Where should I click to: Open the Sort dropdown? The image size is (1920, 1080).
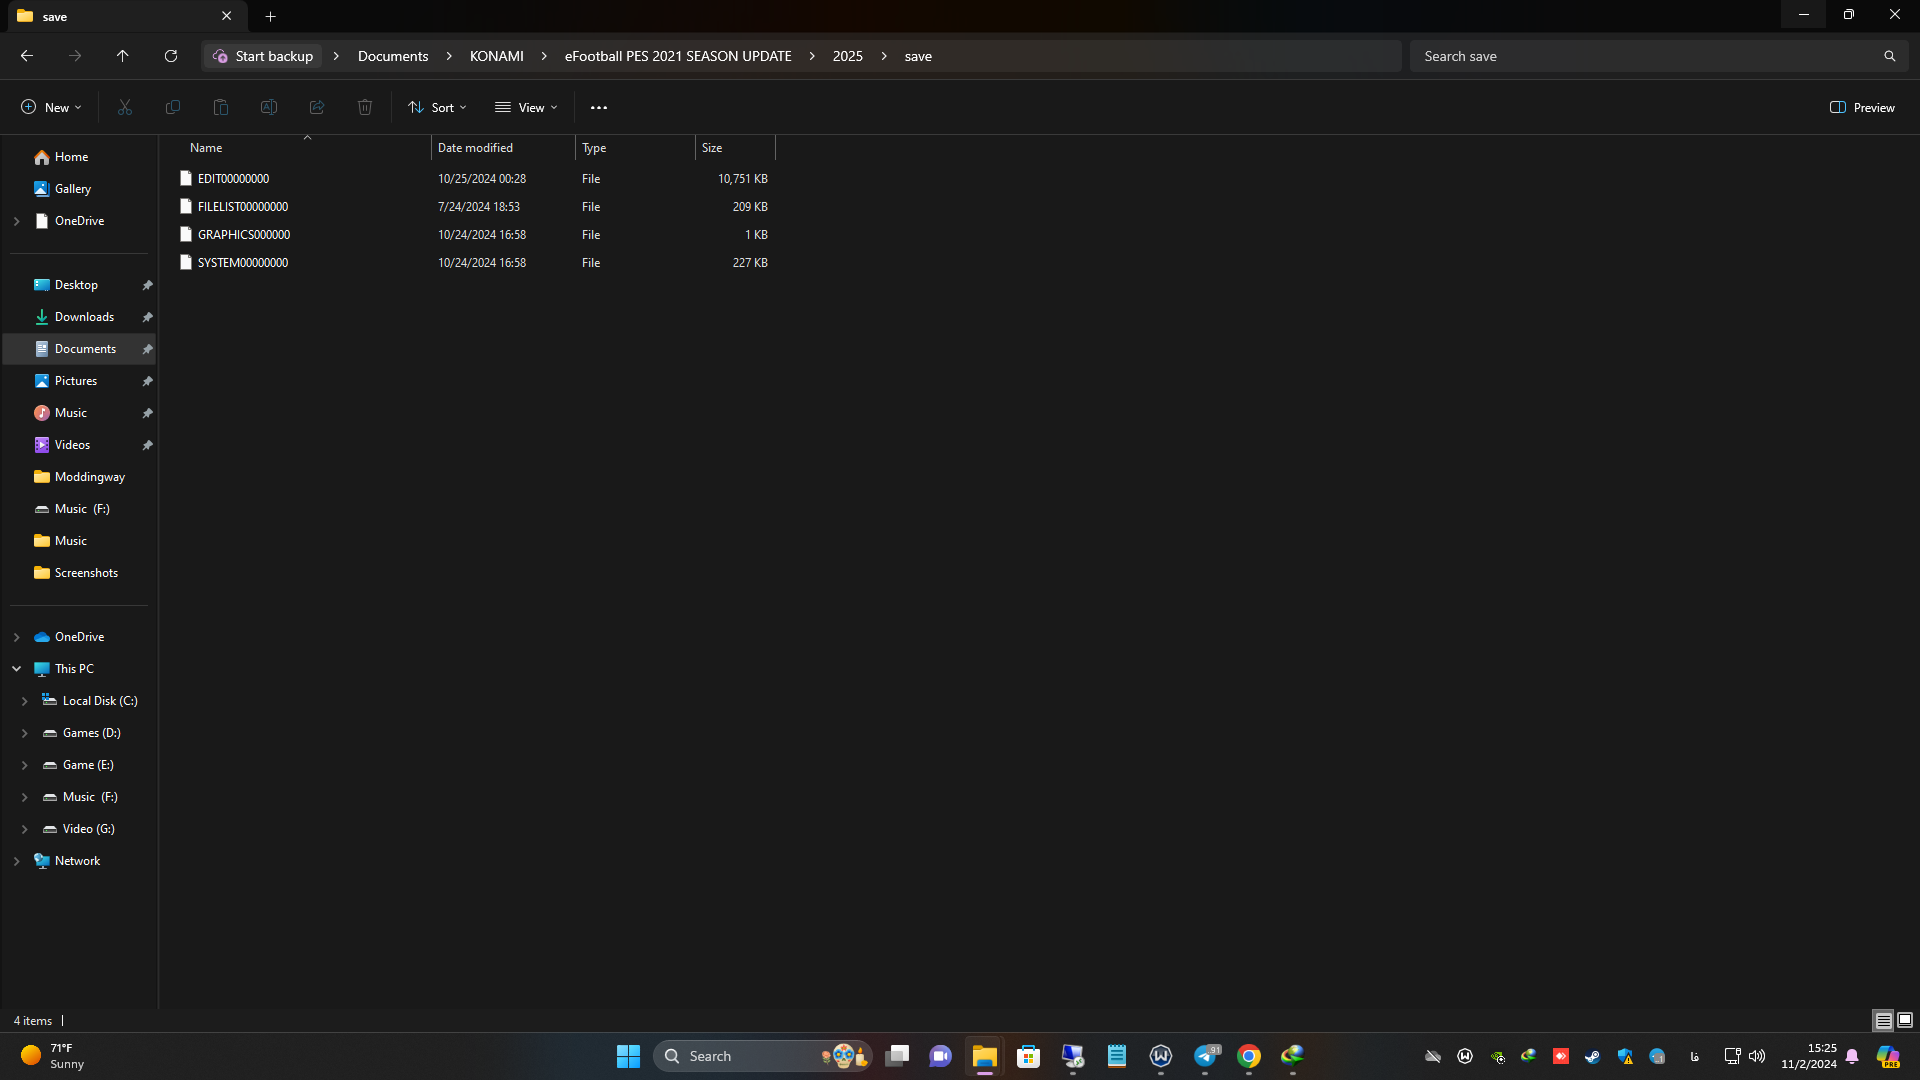[437, 107]
